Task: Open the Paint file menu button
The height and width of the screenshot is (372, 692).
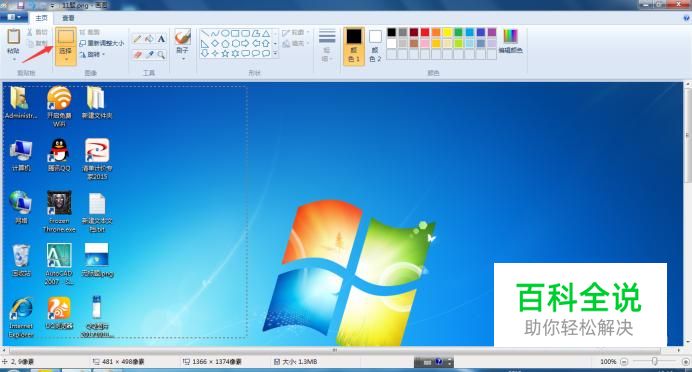Action: coord(14,17)
